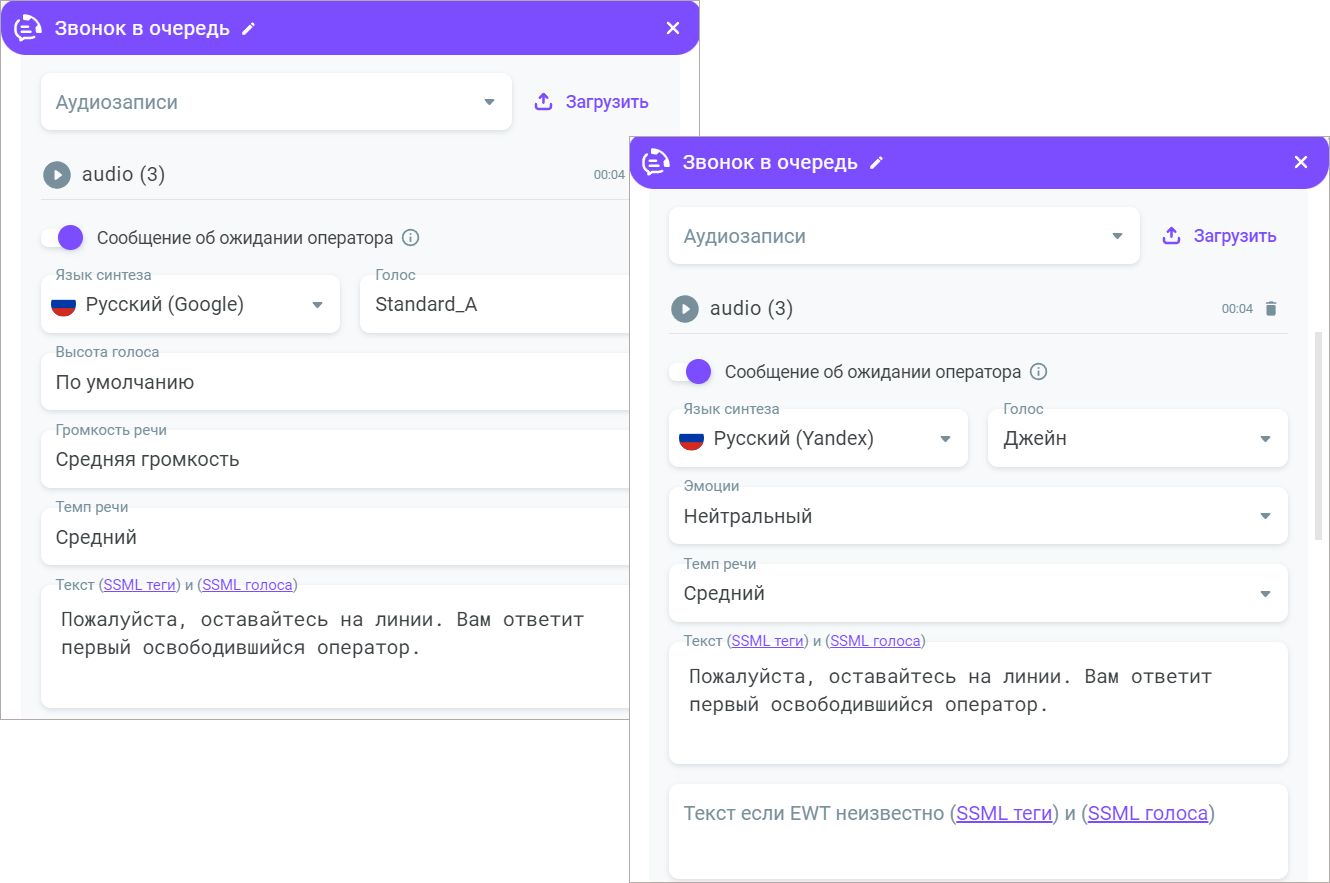Click scrollbar in right window
Viewport: 1330px width, 883px height.
1318,436
